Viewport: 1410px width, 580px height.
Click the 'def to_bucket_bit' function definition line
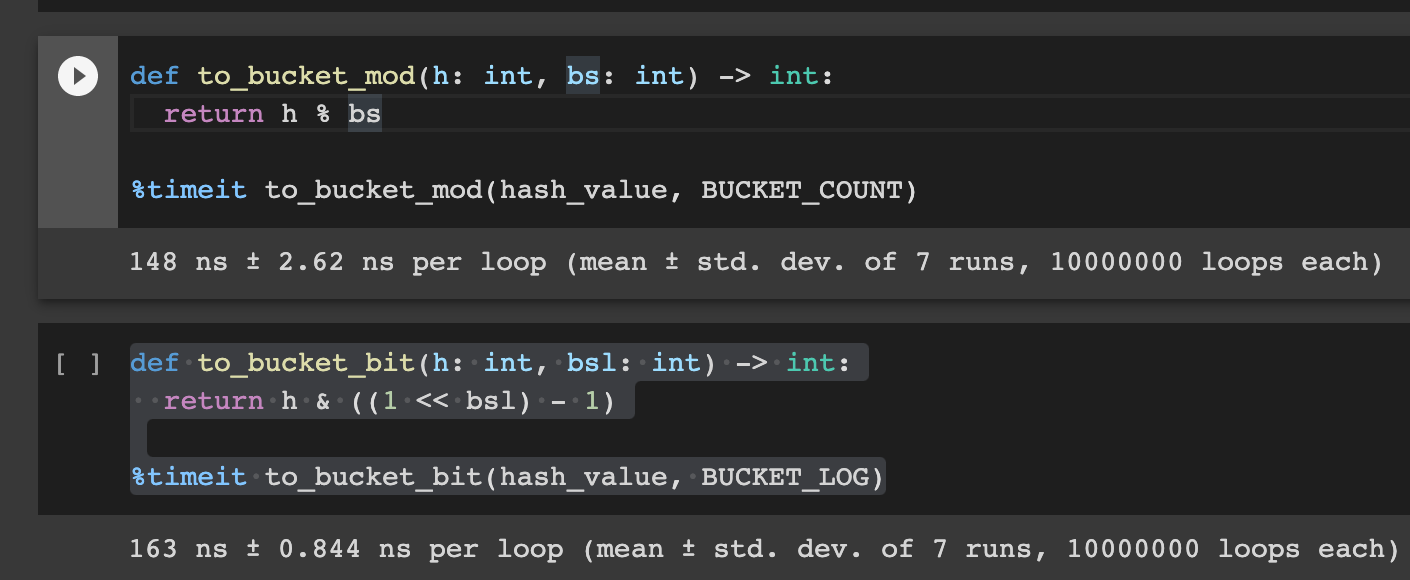490,363
